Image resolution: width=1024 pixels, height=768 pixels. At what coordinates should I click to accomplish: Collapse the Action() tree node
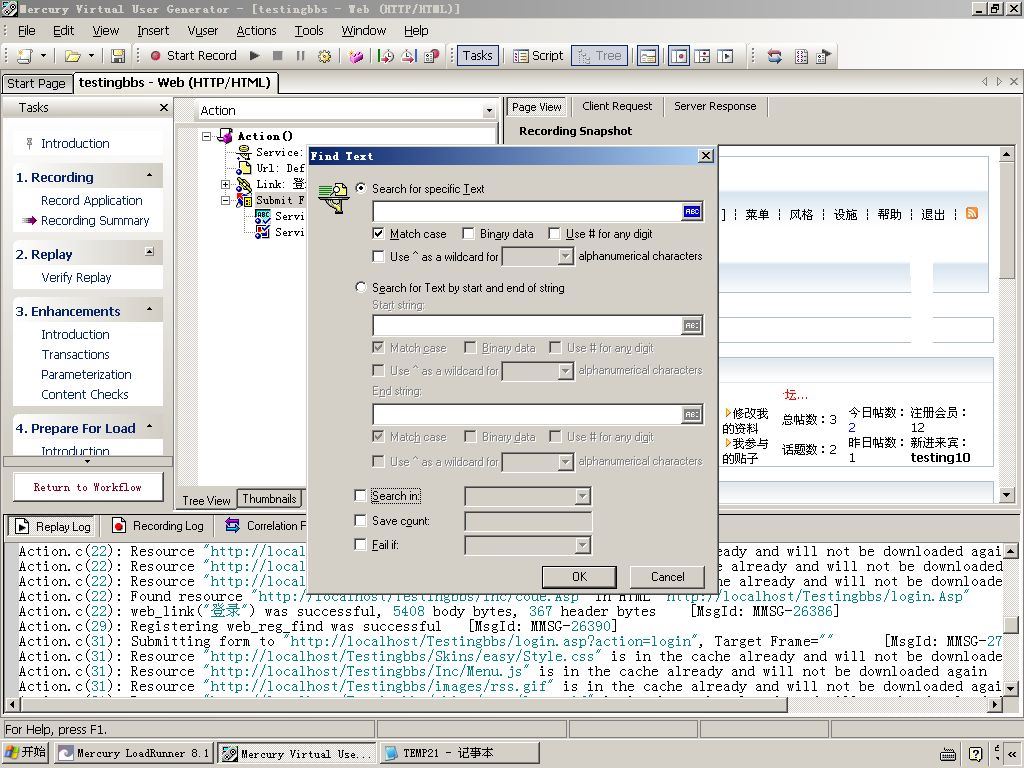point(206,136)
